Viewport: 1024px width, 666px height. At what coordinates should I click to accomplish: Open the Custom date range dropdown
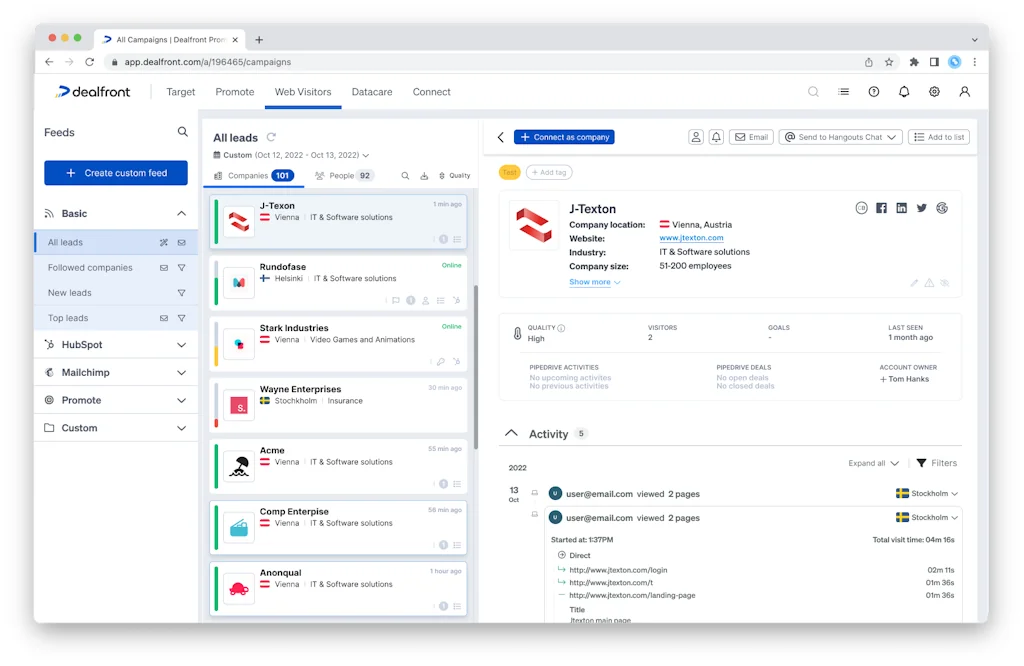pyautogui.click(x=291, y=155)
